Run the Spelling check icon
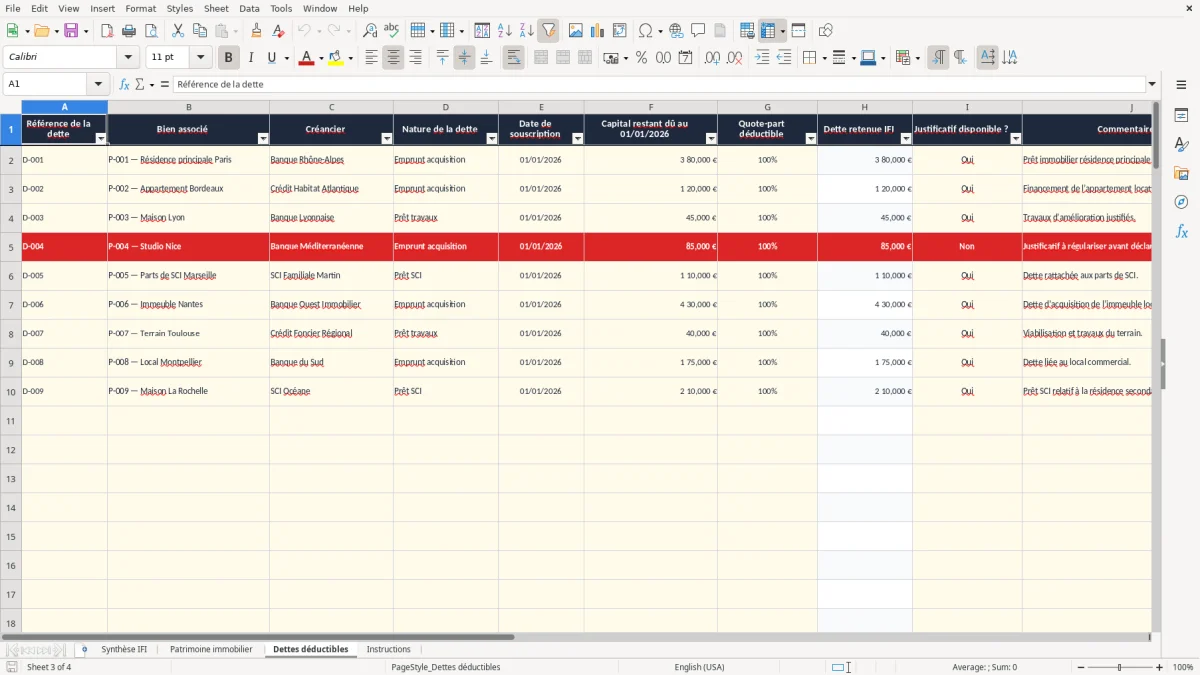 coord(392,31)
